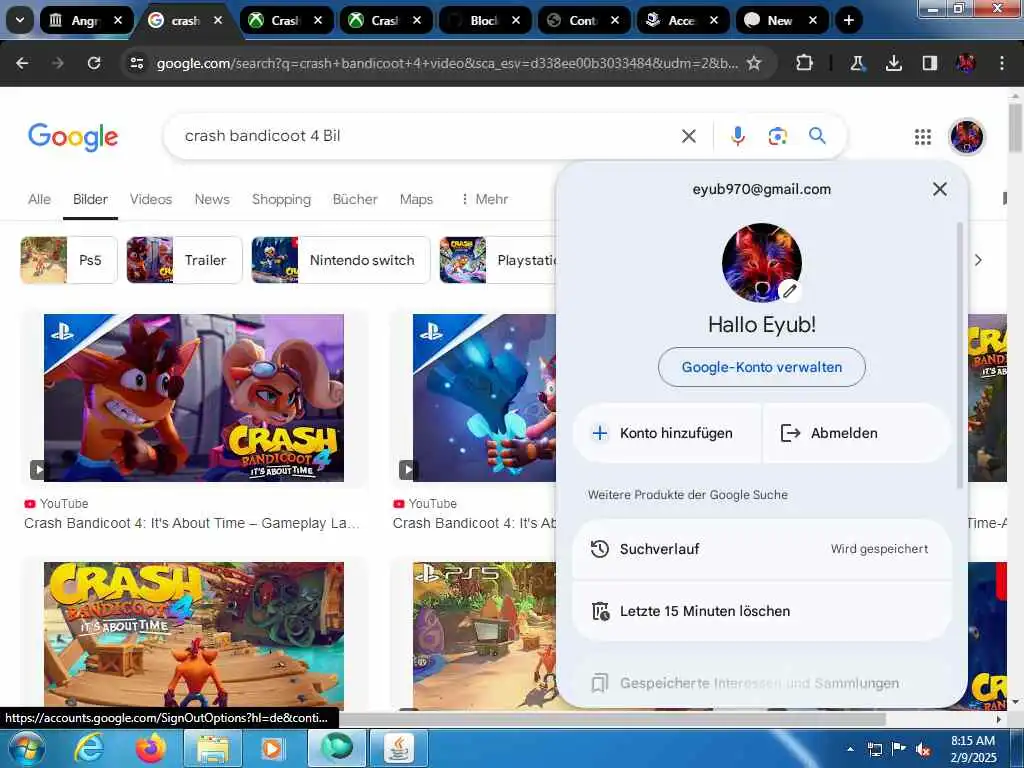Screen dimensions: 1024x768
Task: Open the Google logo homepage
Action: (x=73, y=136)
